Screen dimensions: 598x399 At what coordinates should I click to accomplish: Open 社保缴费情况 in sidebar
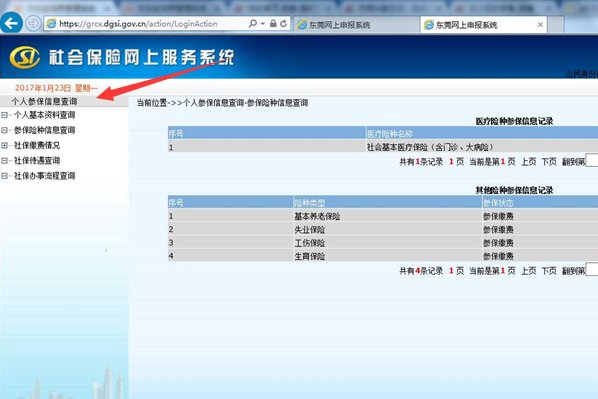point(37,145)
